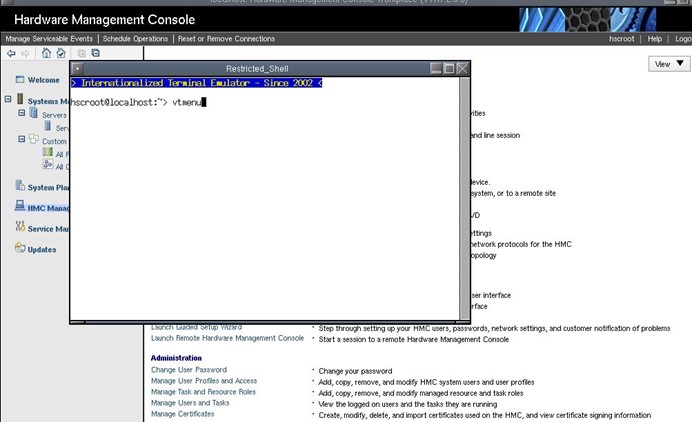Click the back arrow in the navigation toolbar

pos(11,53)
